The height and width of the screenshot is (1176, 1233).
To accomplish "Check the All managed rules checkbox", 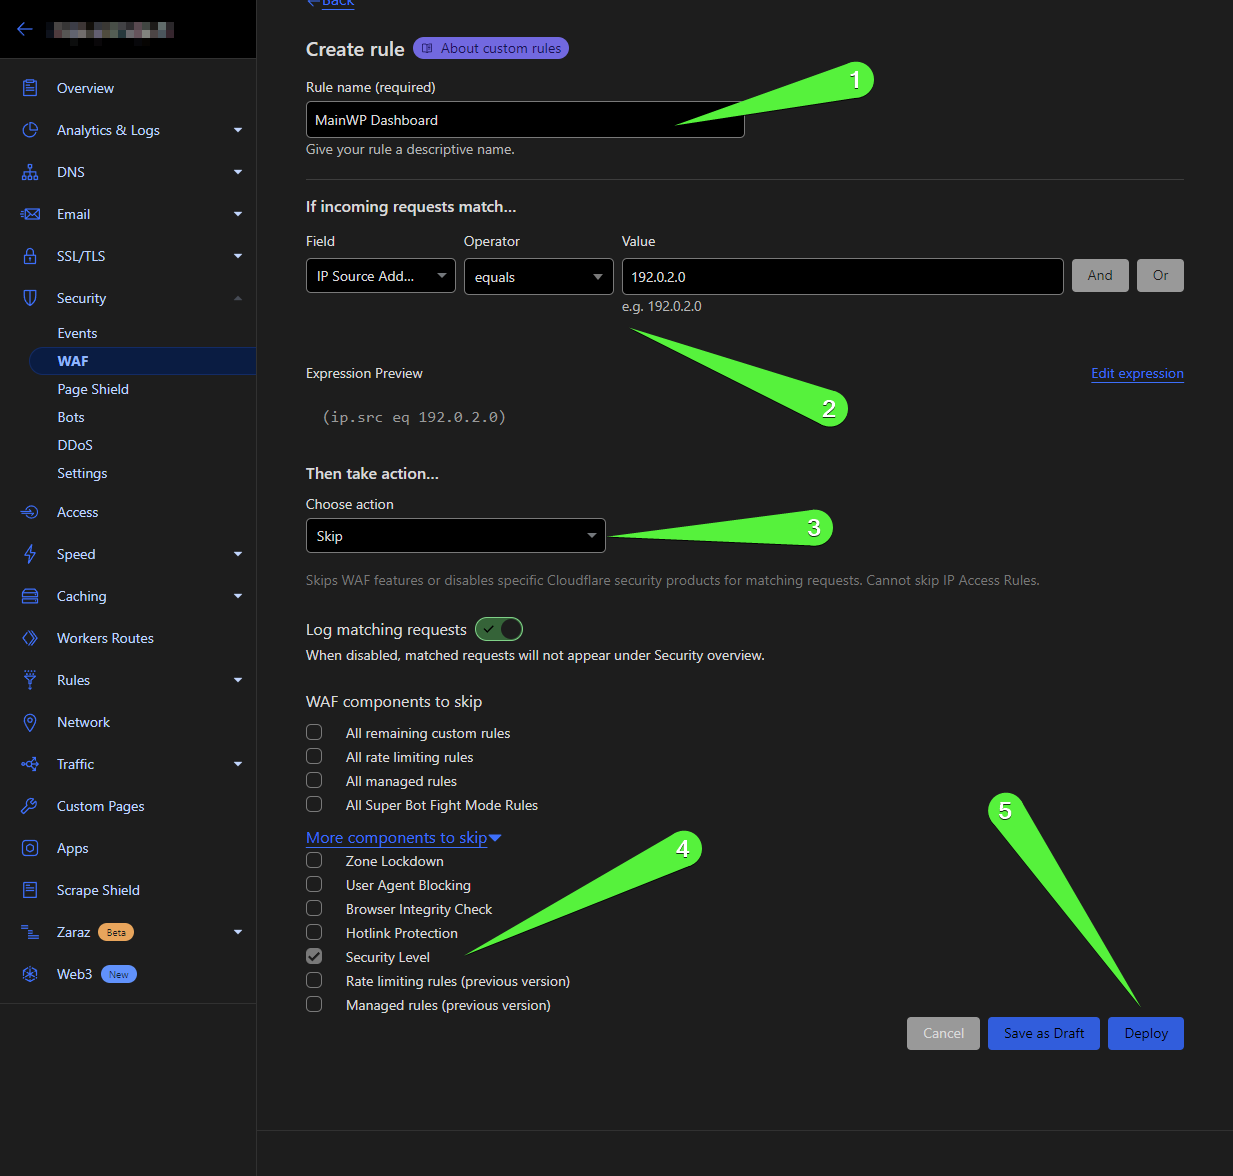I will pos(313,779).
